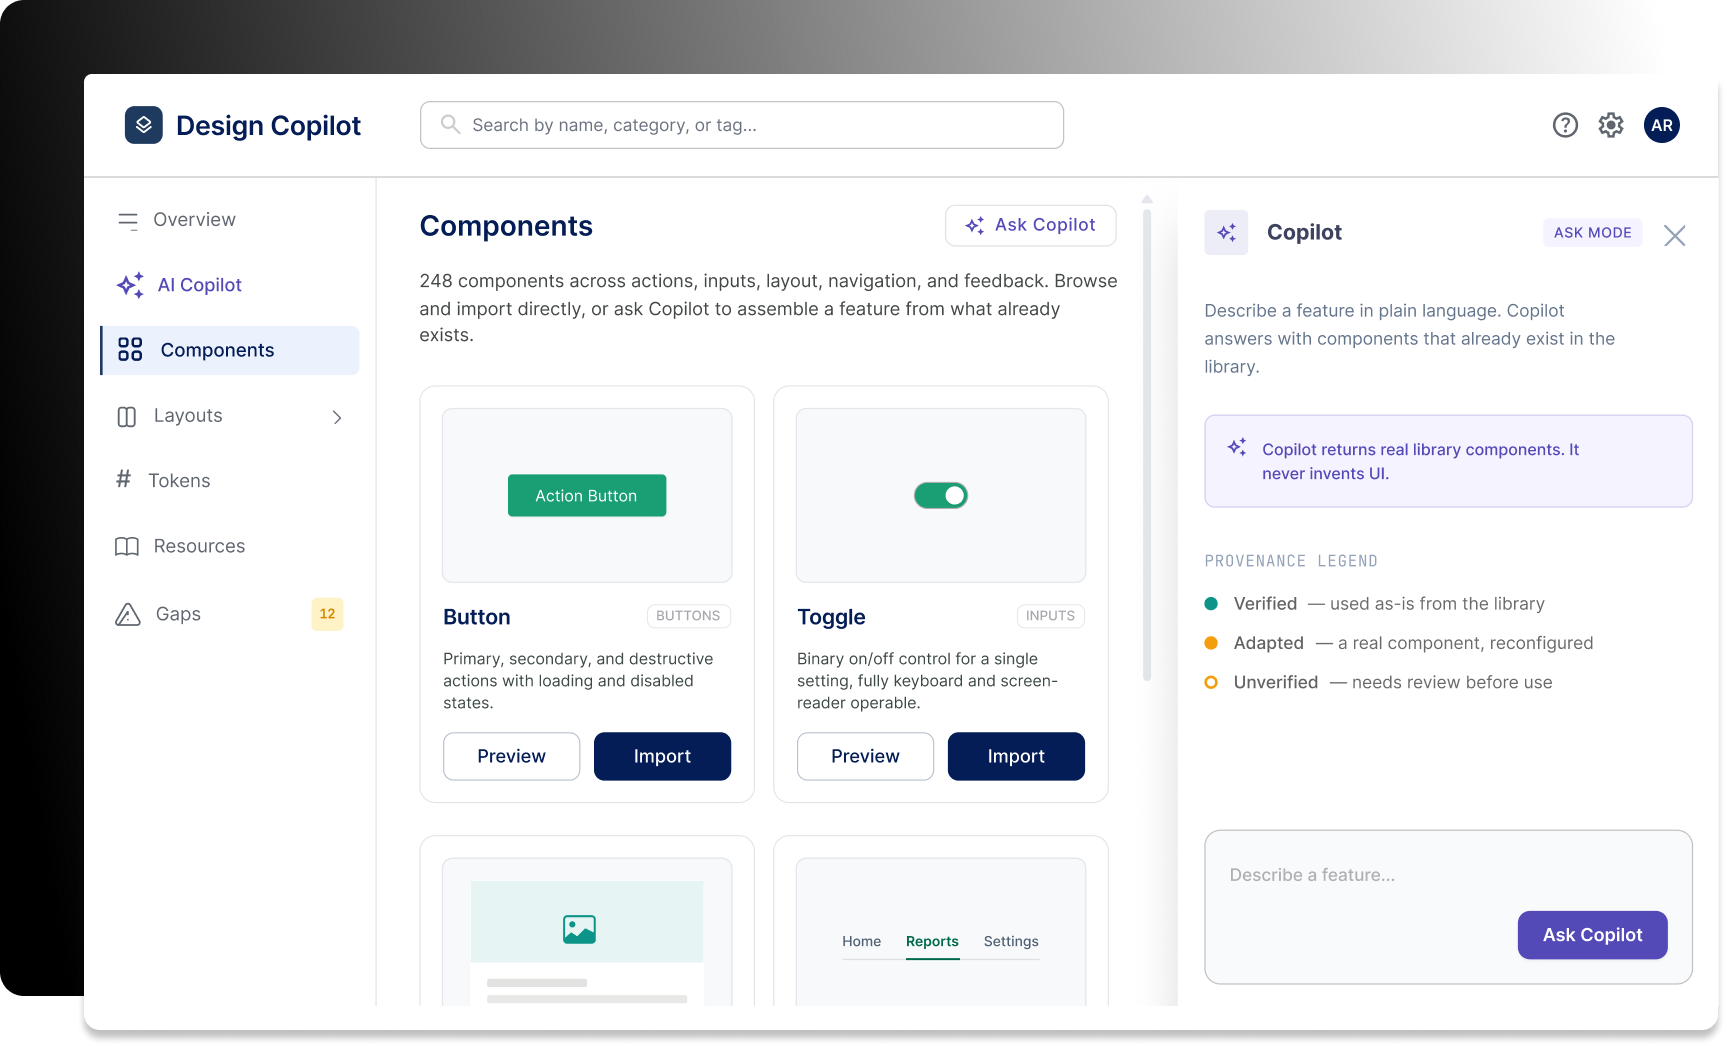
Task: Expand the Layouts submenu chevron
Action: tap(337, 417)
